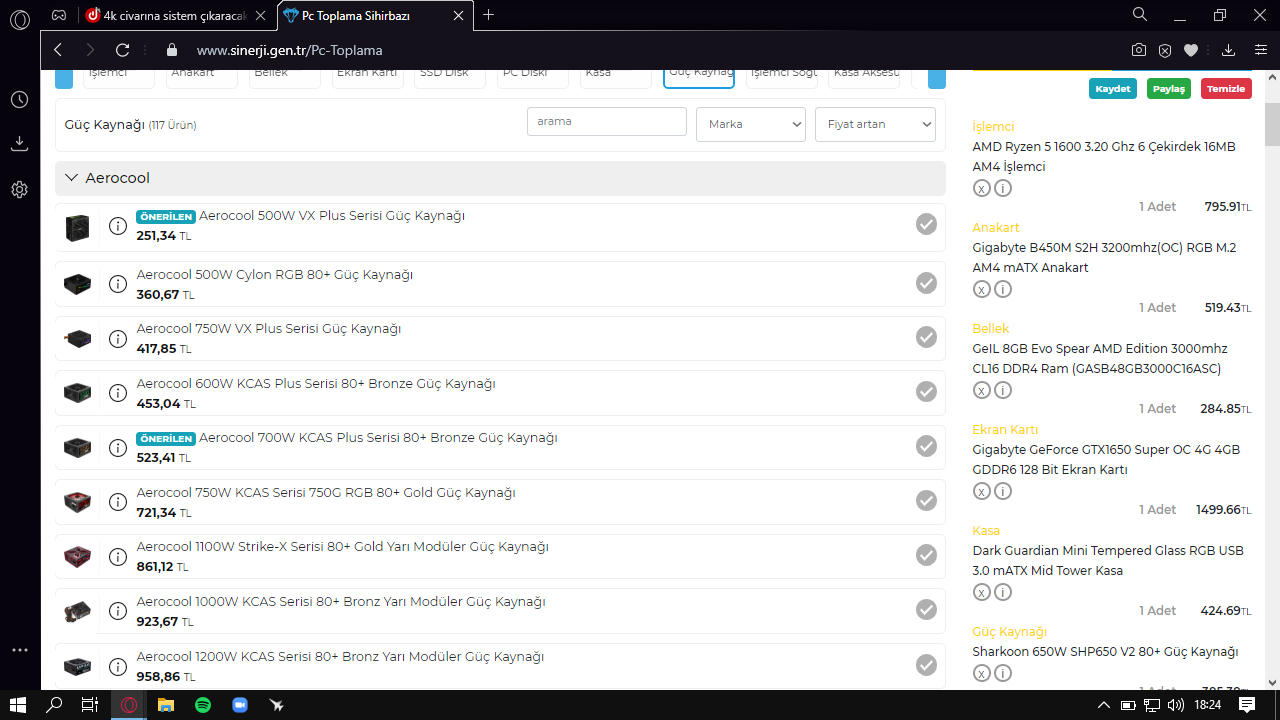Screen dimensions: 1280x720
Task: Focus the arama search field
Action: click(607, 121)
